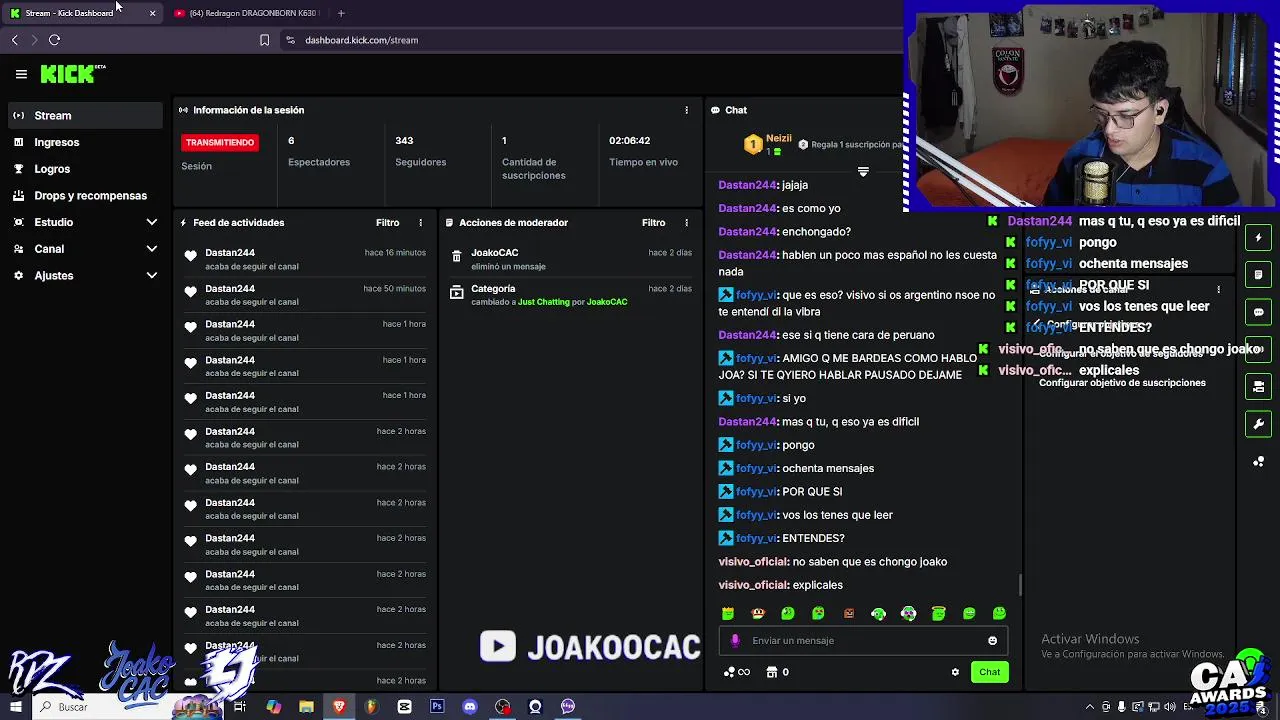This screenshot has width=1280, height=720.
Task: Go to Logros in the sidebar
Action: 84,169
